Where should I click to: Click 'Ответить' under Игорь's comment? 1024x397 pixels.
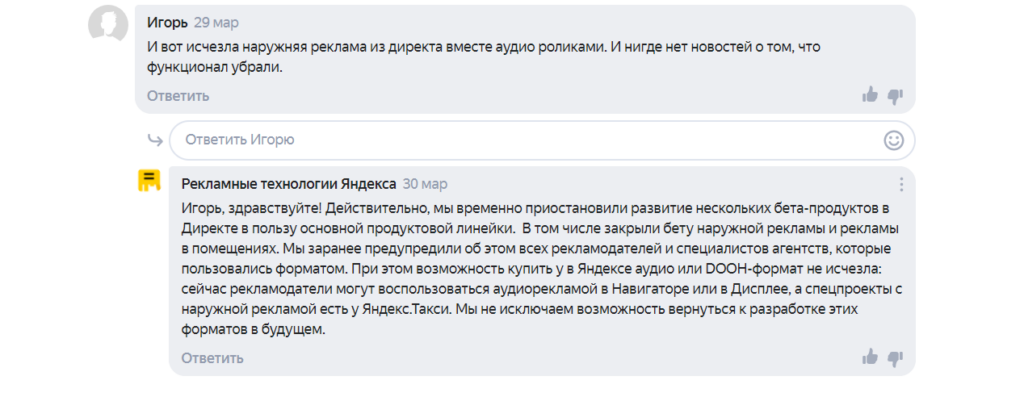pos(178,96)
